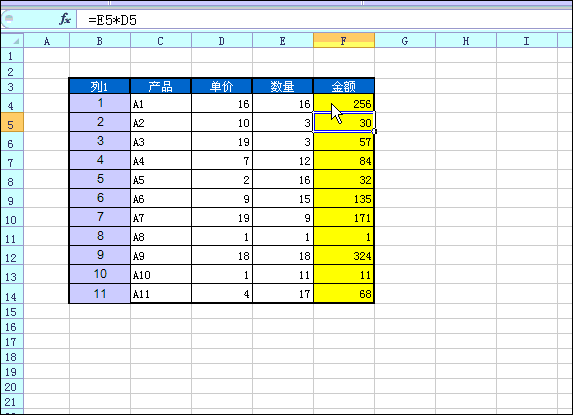Click the 产品 header cell
This screenshot has height=415, width=573.
click(x=161, y=86)
